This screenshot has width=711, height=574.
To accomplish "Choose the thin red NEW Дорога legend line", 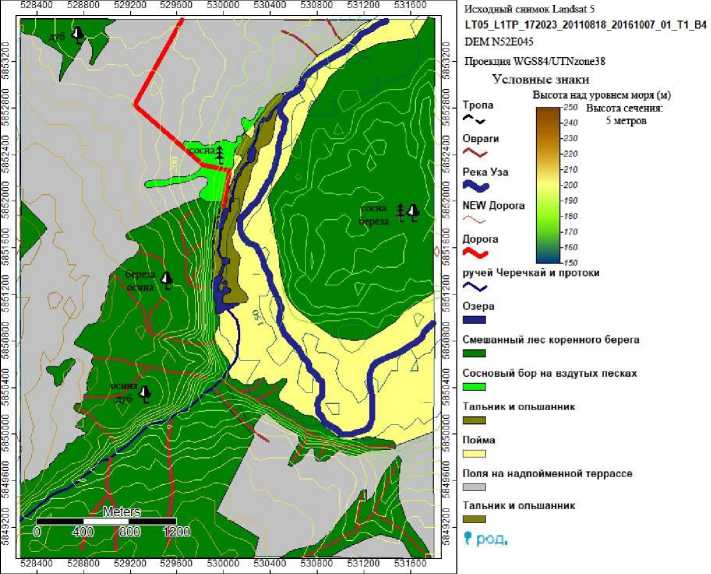I will (476, 220).
